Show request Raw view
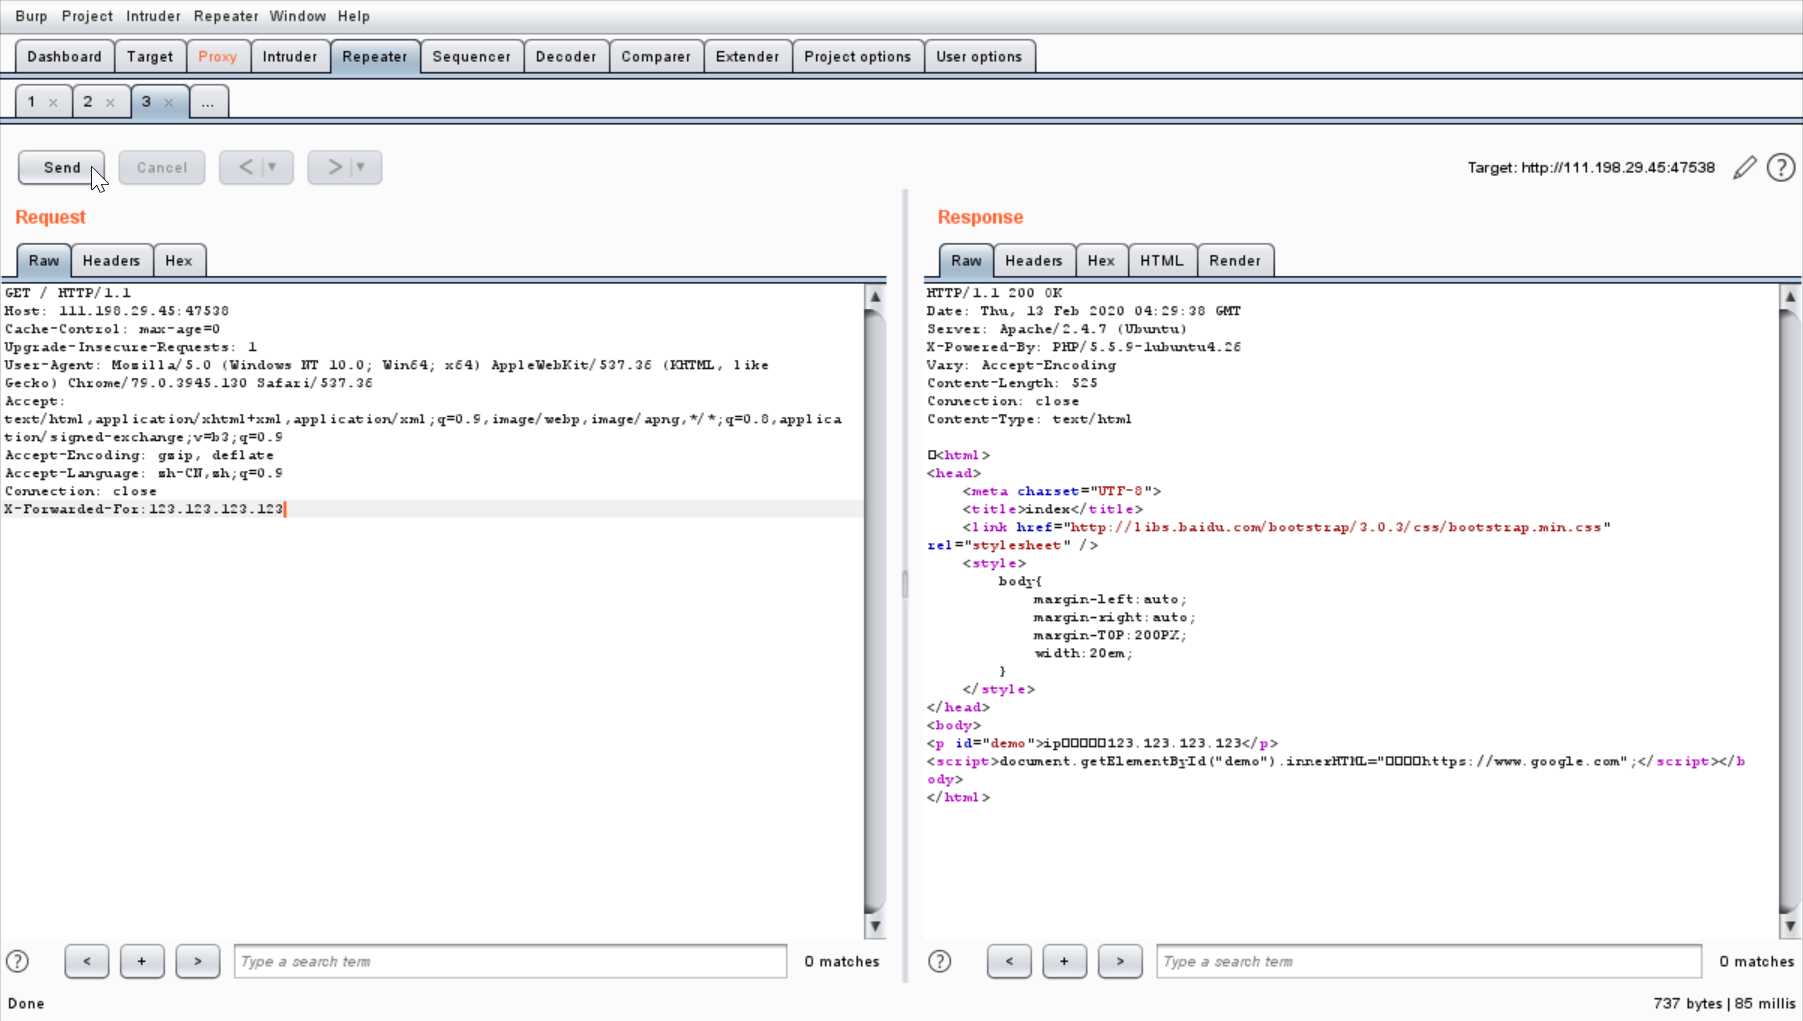The image size is (1803, 1021). pyautogui.click(x=44, y=260)
